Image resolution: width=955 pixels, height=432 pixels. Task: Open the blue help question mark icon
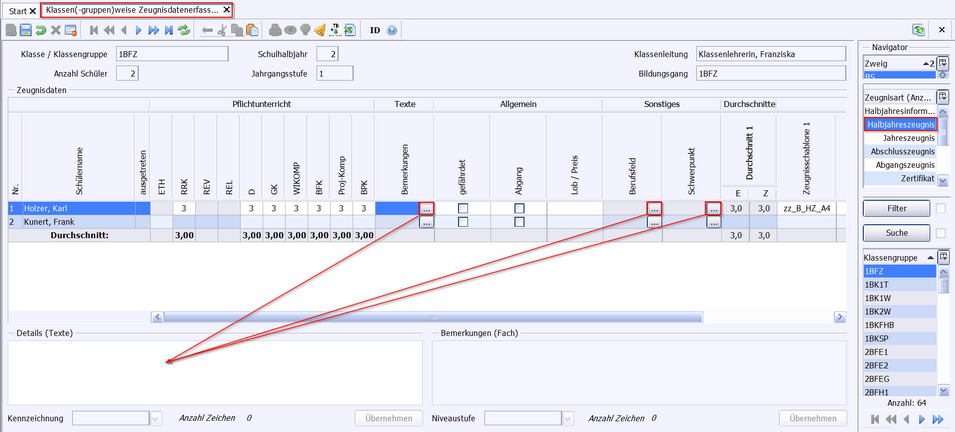[x=392, y=30]
